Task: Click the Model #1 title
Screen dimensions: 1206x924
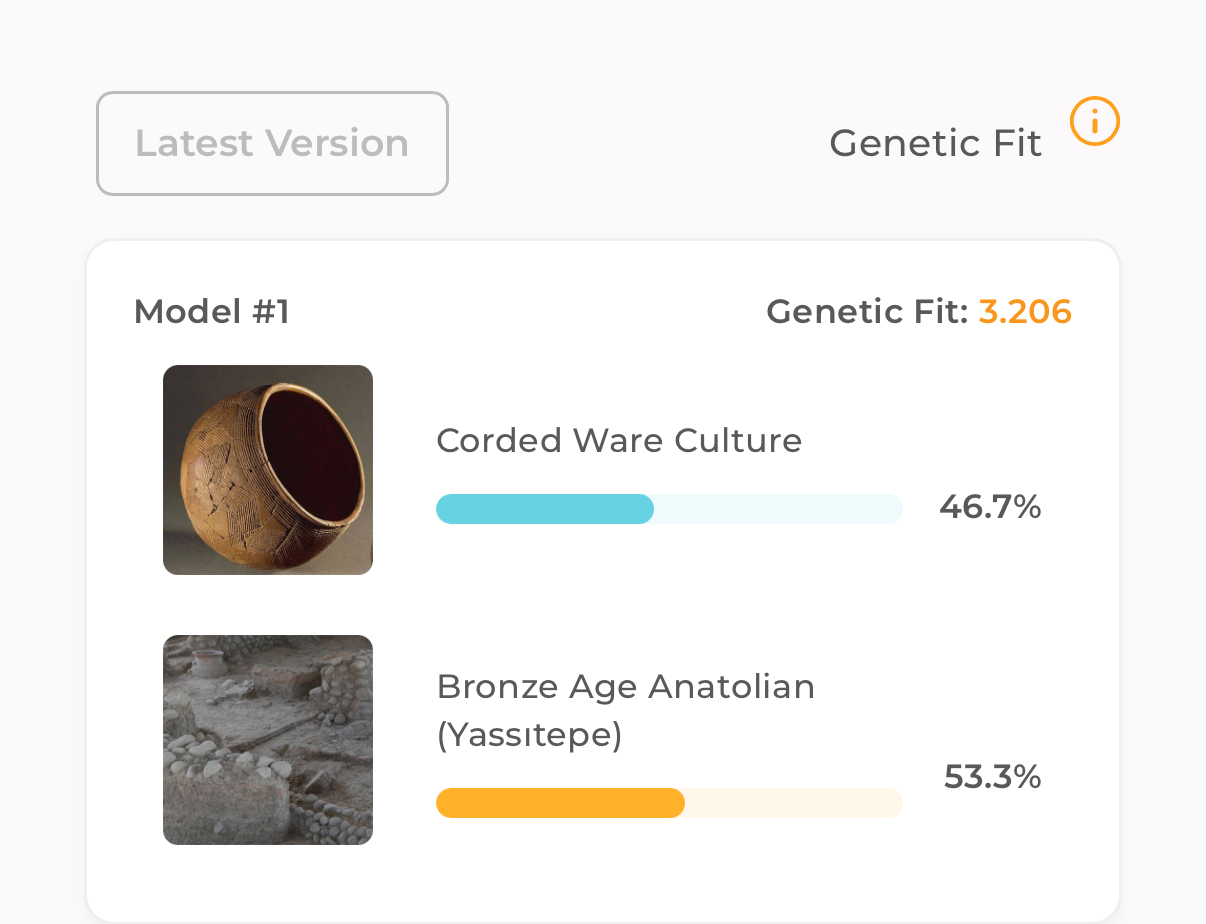Action: (211, 312)
